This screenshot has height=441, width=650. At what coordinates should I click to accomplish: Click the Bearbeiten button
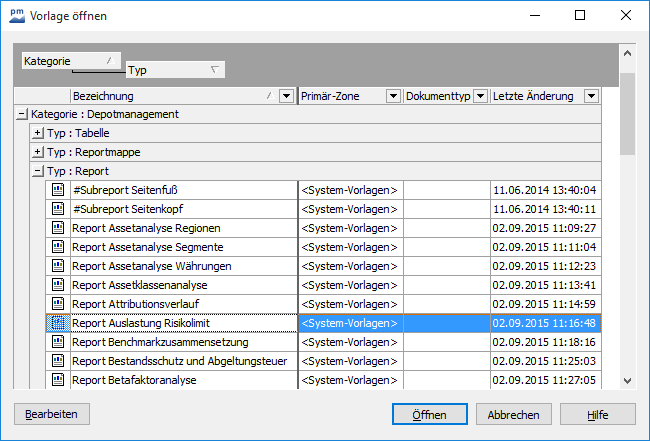52,414
